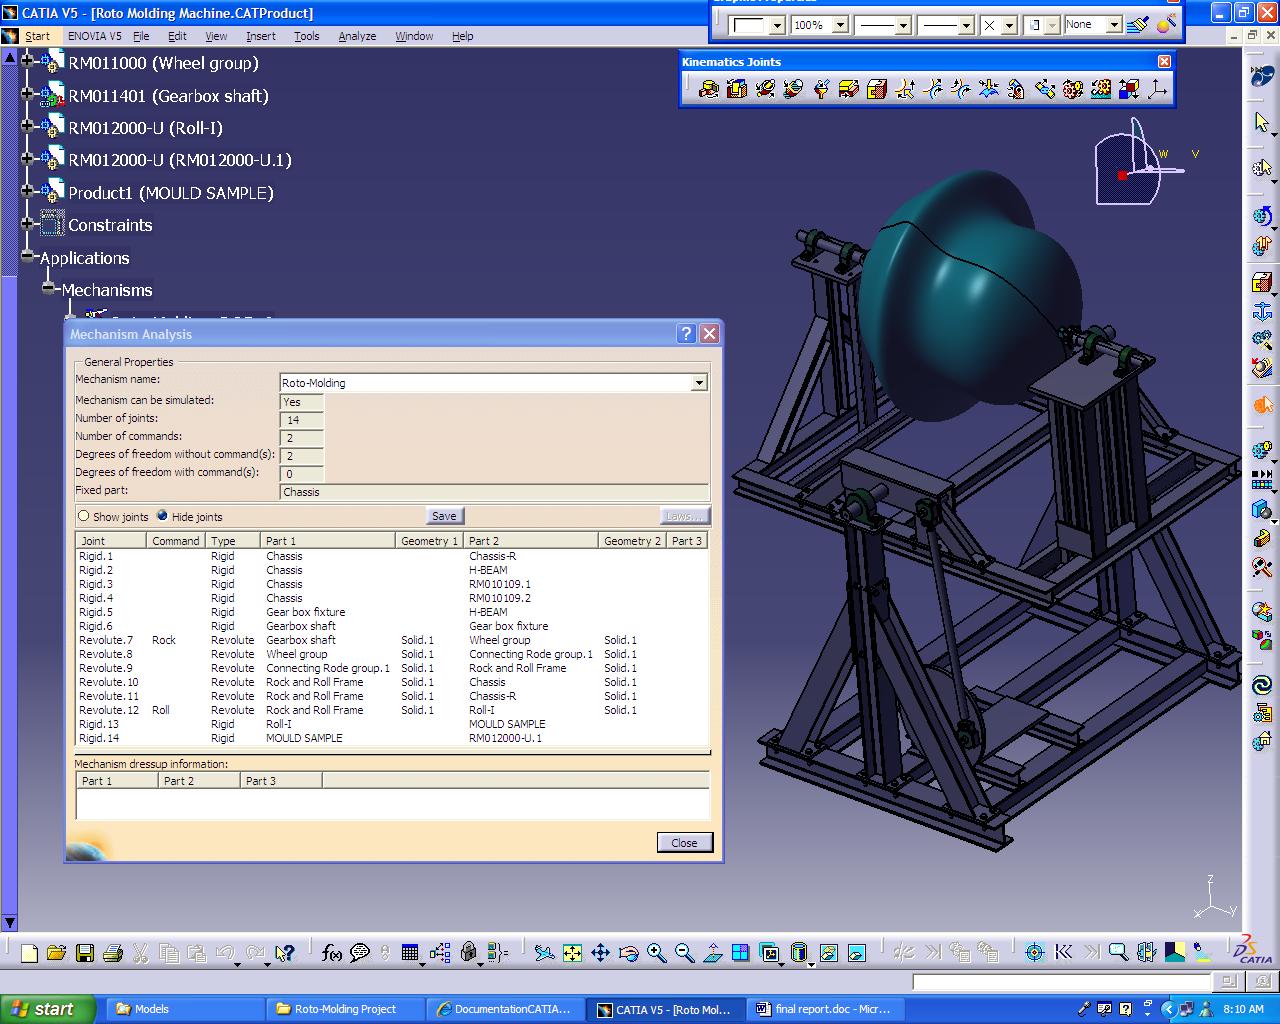1280x1024 pixels.
Task: Select the Roll Curve Joint tool
Action: tap(961, 90)
